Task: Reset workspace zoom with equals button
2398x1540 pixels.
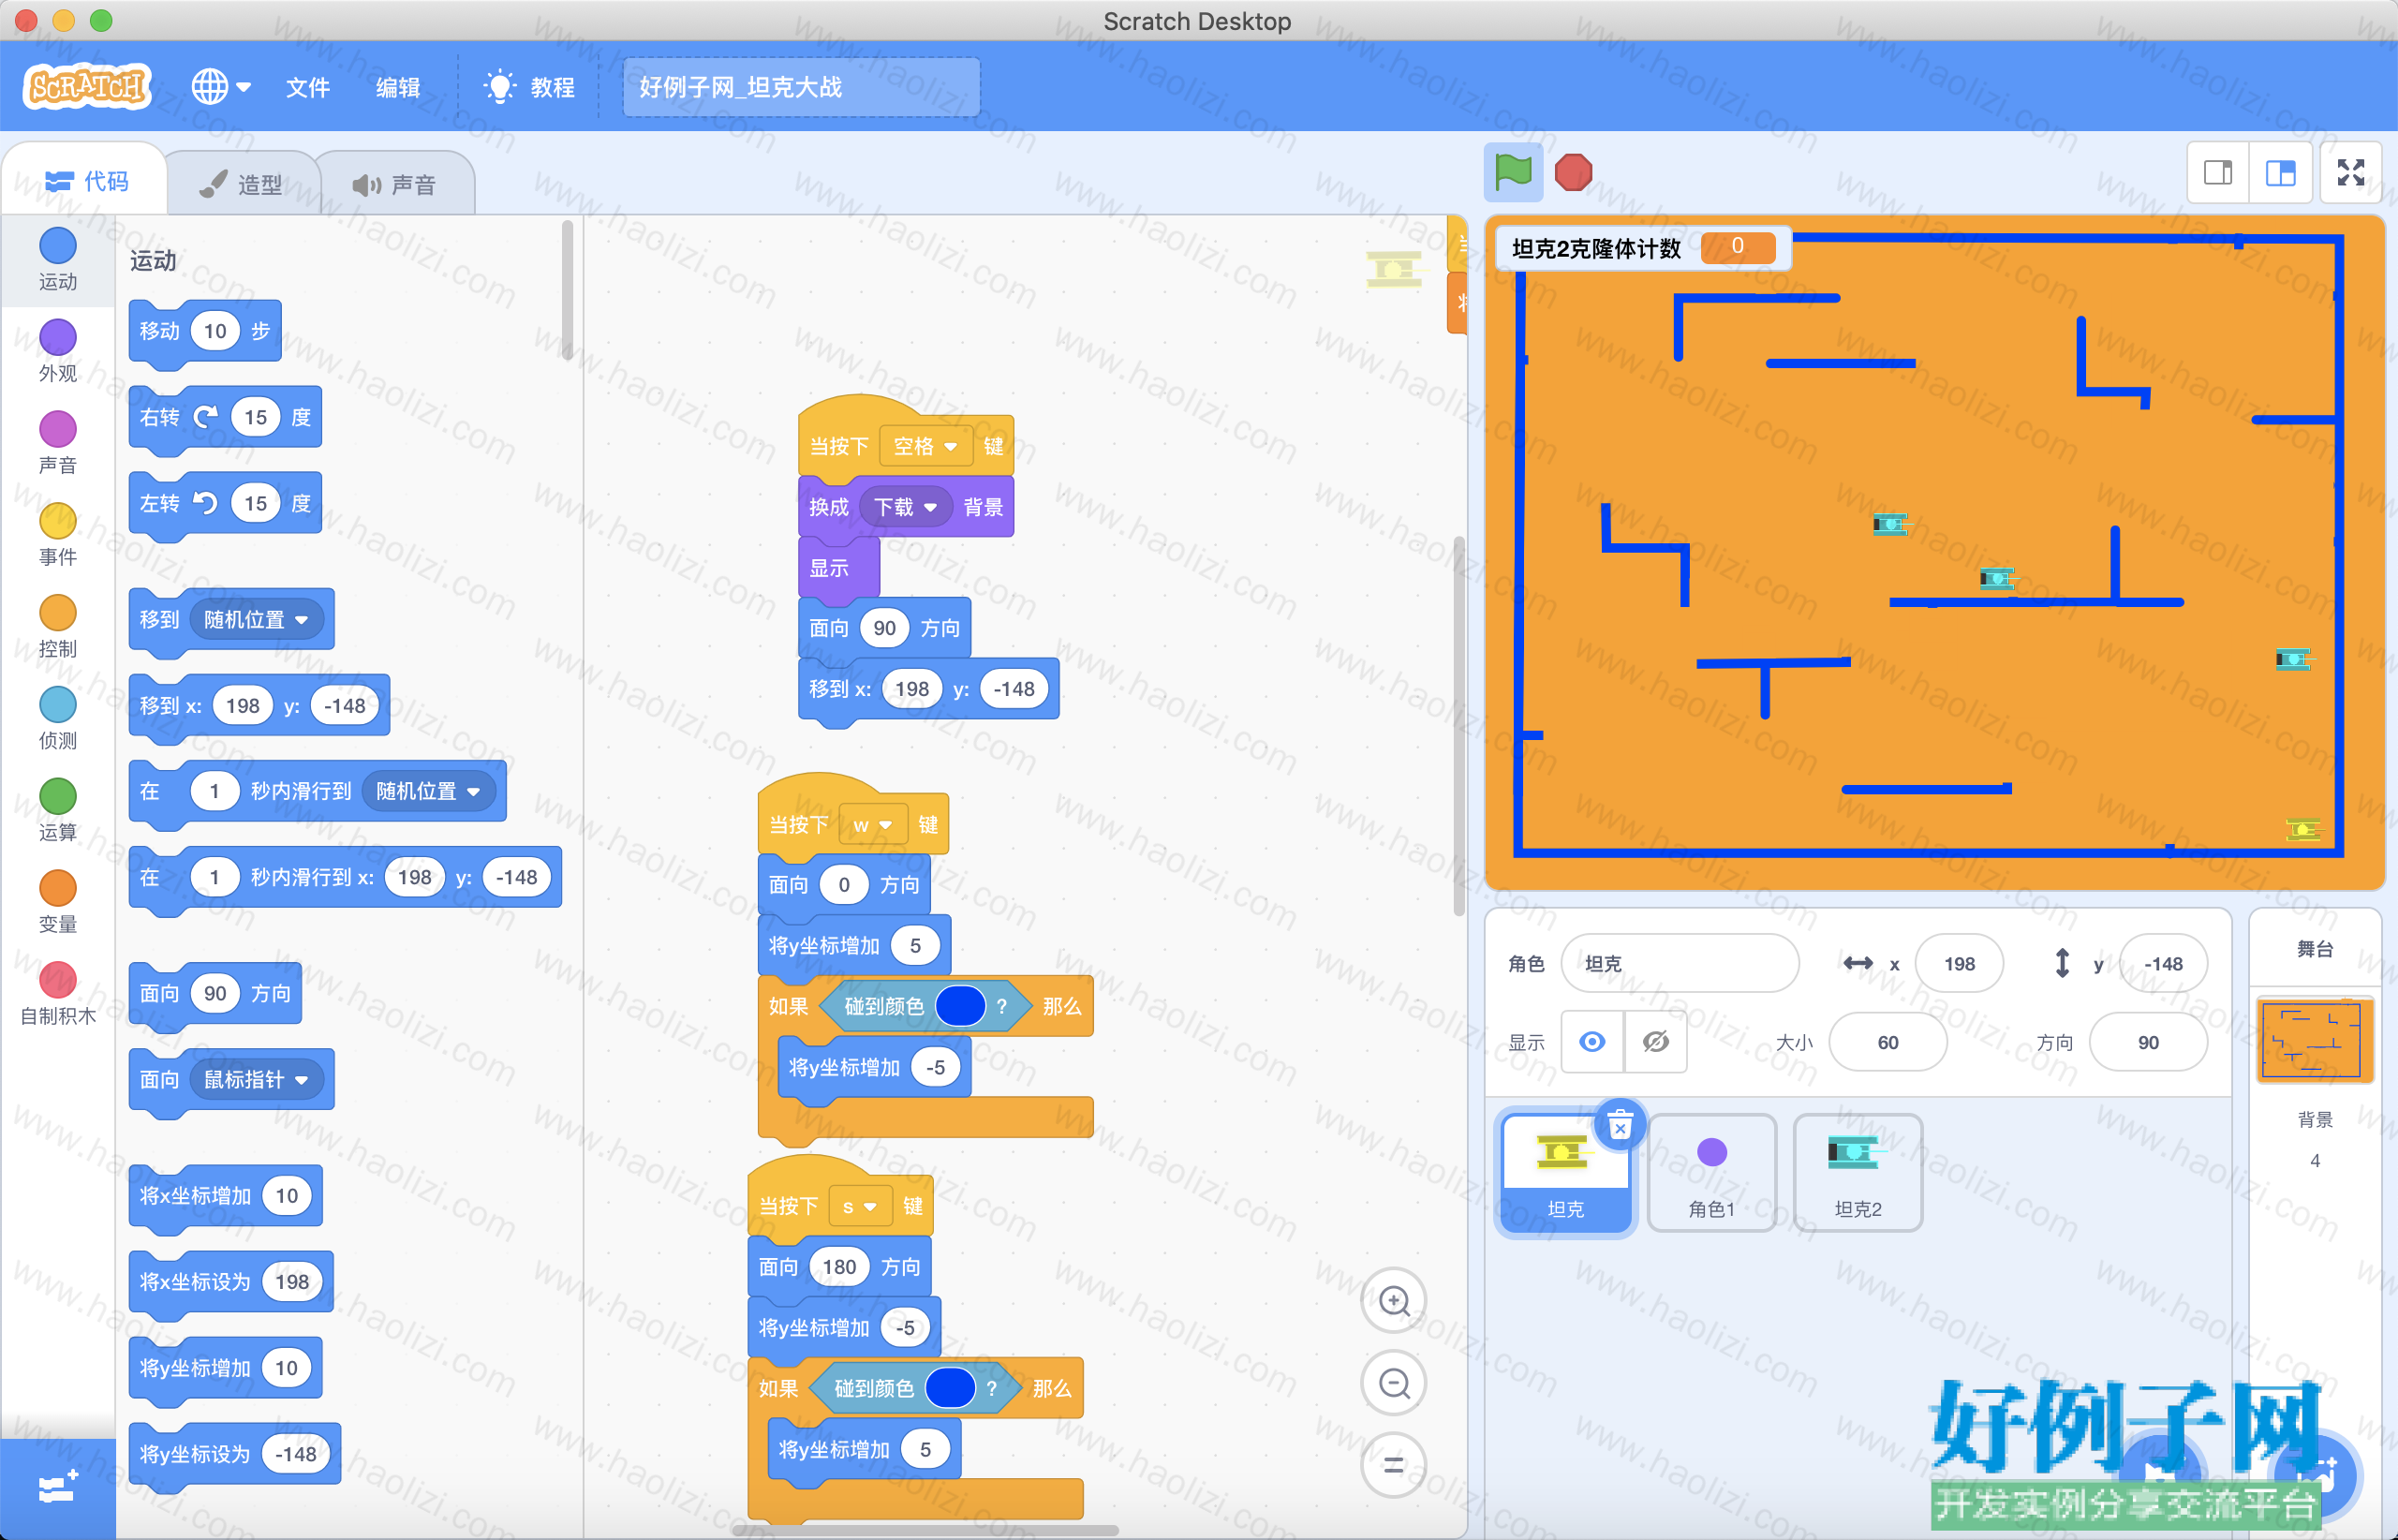Action: point(1393,1466)
